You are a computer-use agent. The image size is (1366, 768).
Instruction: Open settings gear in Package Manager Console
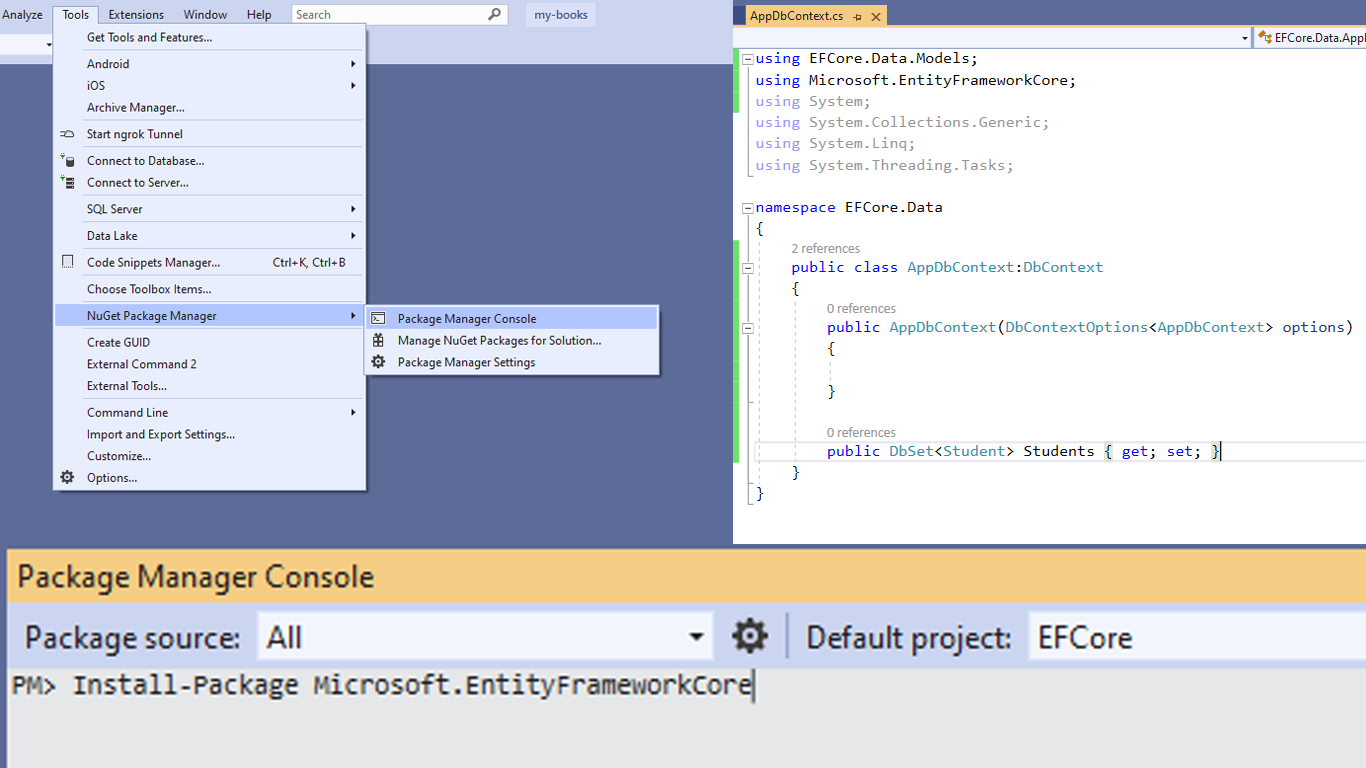click(750, 636)
